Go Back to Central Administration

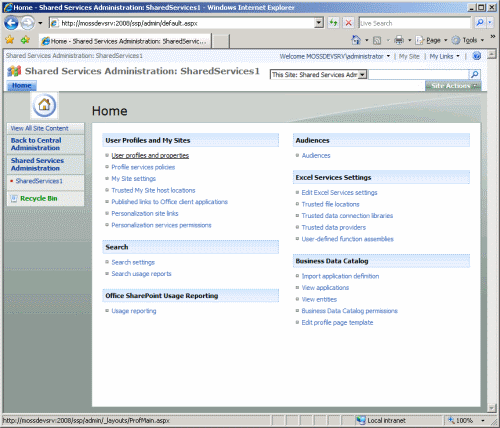[x=36, y=144]
